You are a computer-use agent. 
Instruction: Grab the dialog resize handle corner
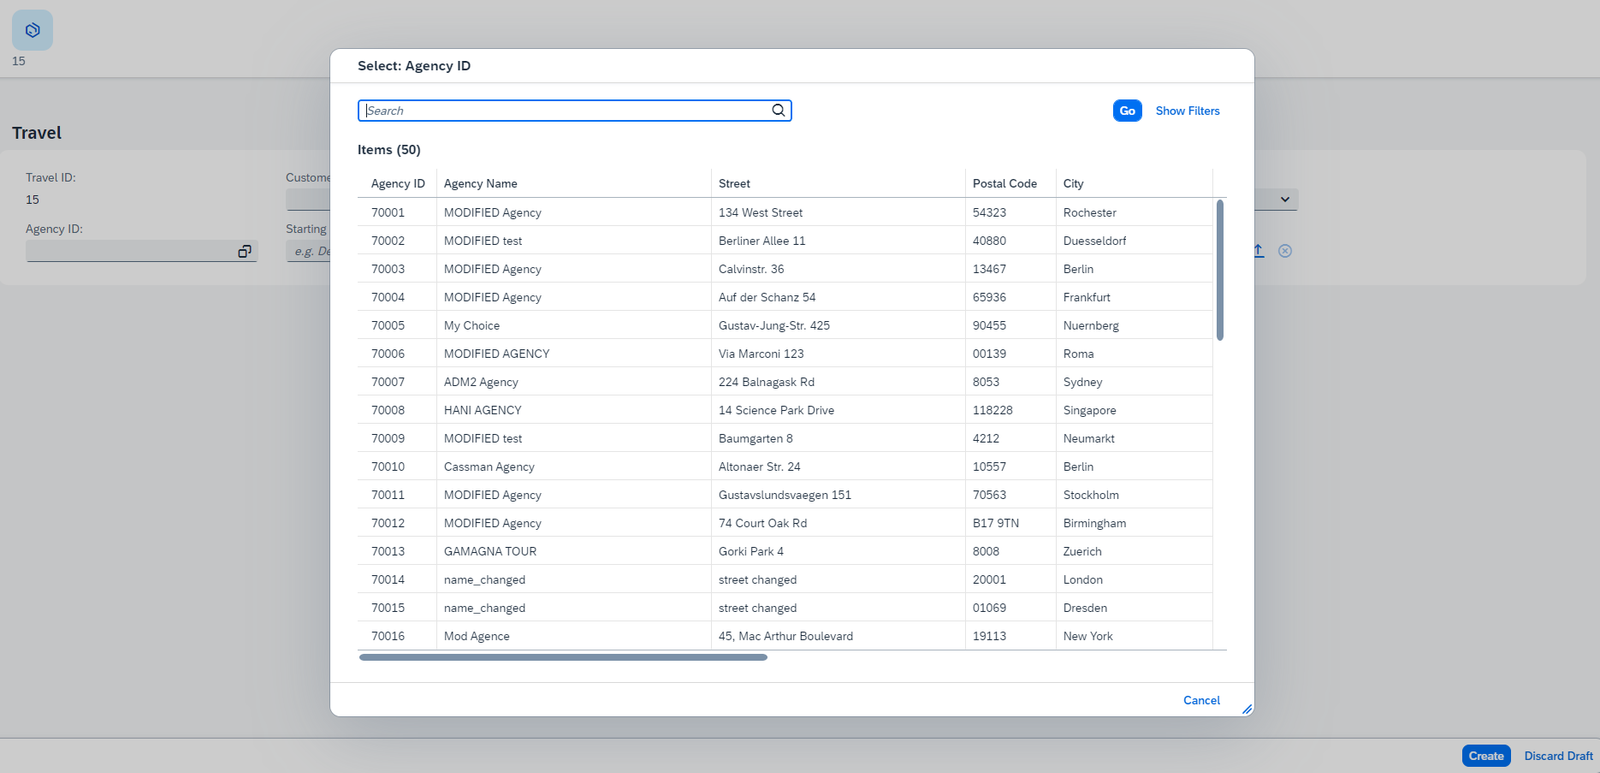1246,709
